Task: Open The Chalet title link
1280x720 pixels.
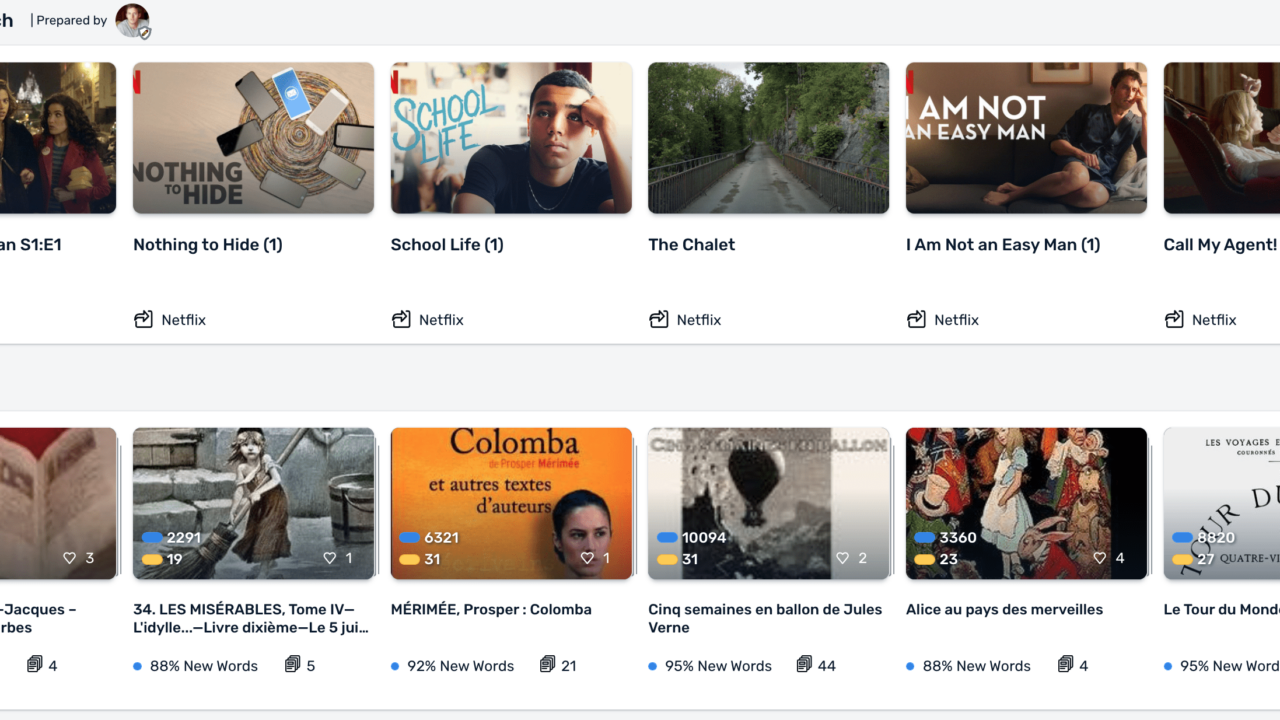Action: 691,245
